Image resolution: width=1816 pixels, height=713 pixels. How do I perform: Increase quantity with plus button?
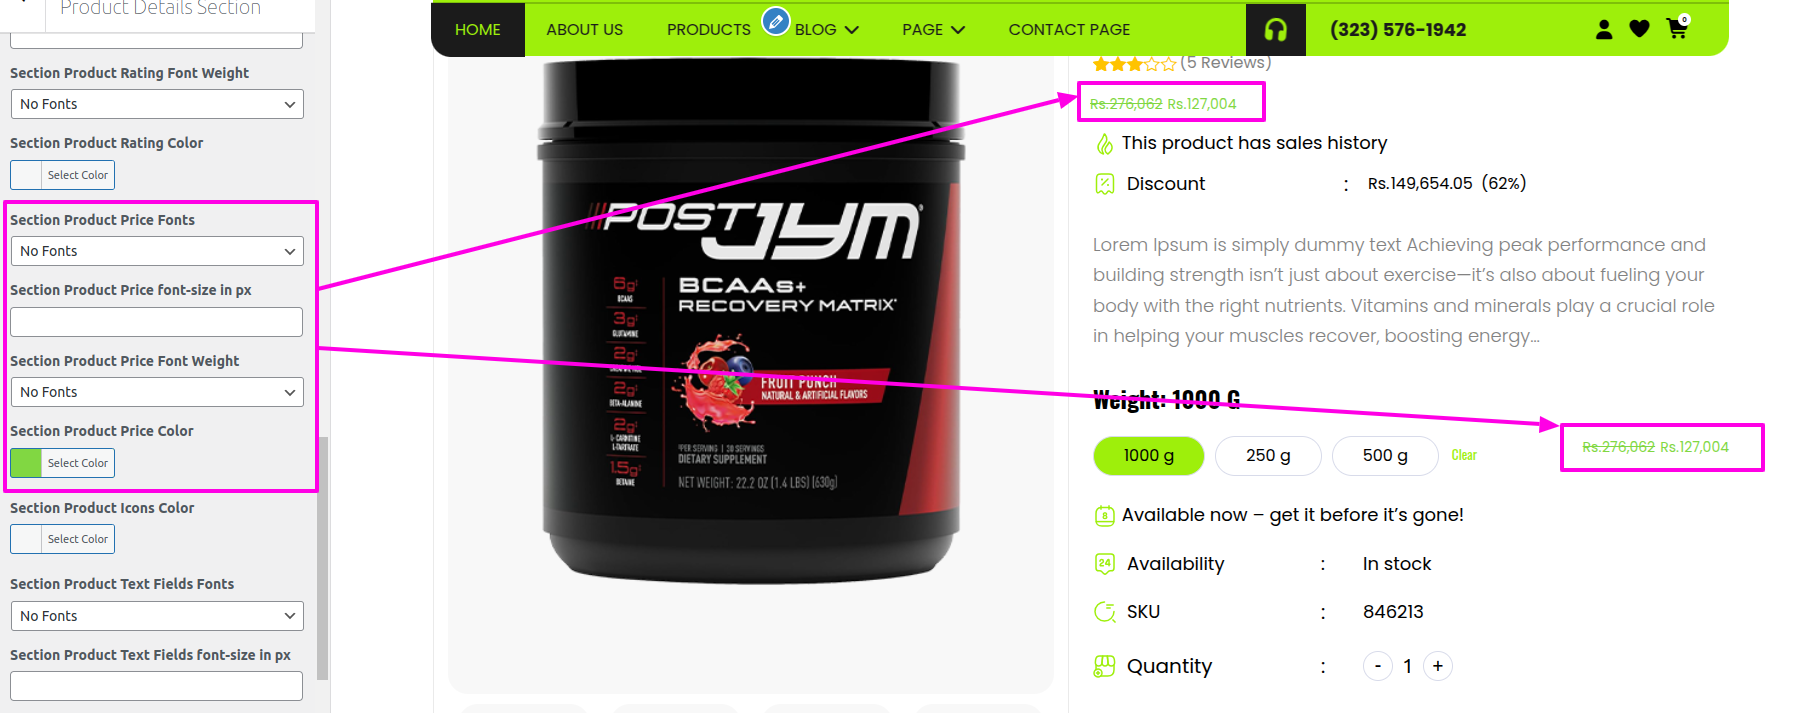(x=1438, y=666)
